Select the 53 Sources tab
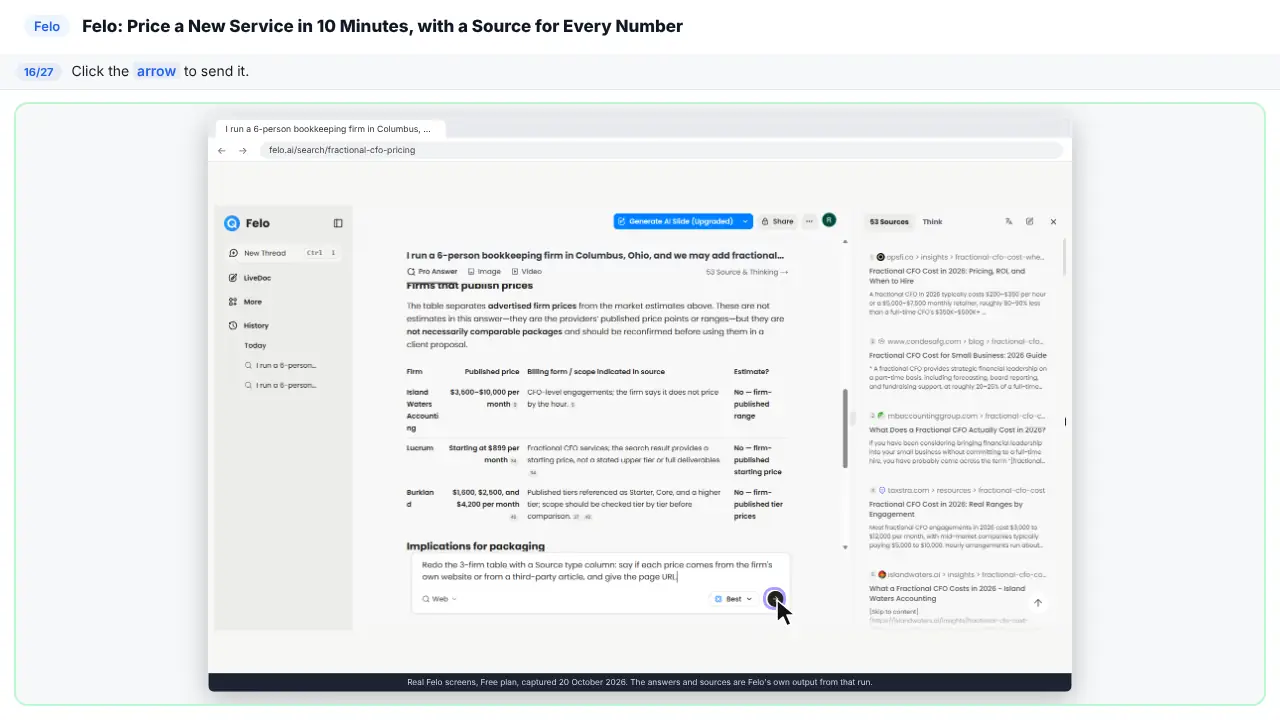 coord(889,222)
